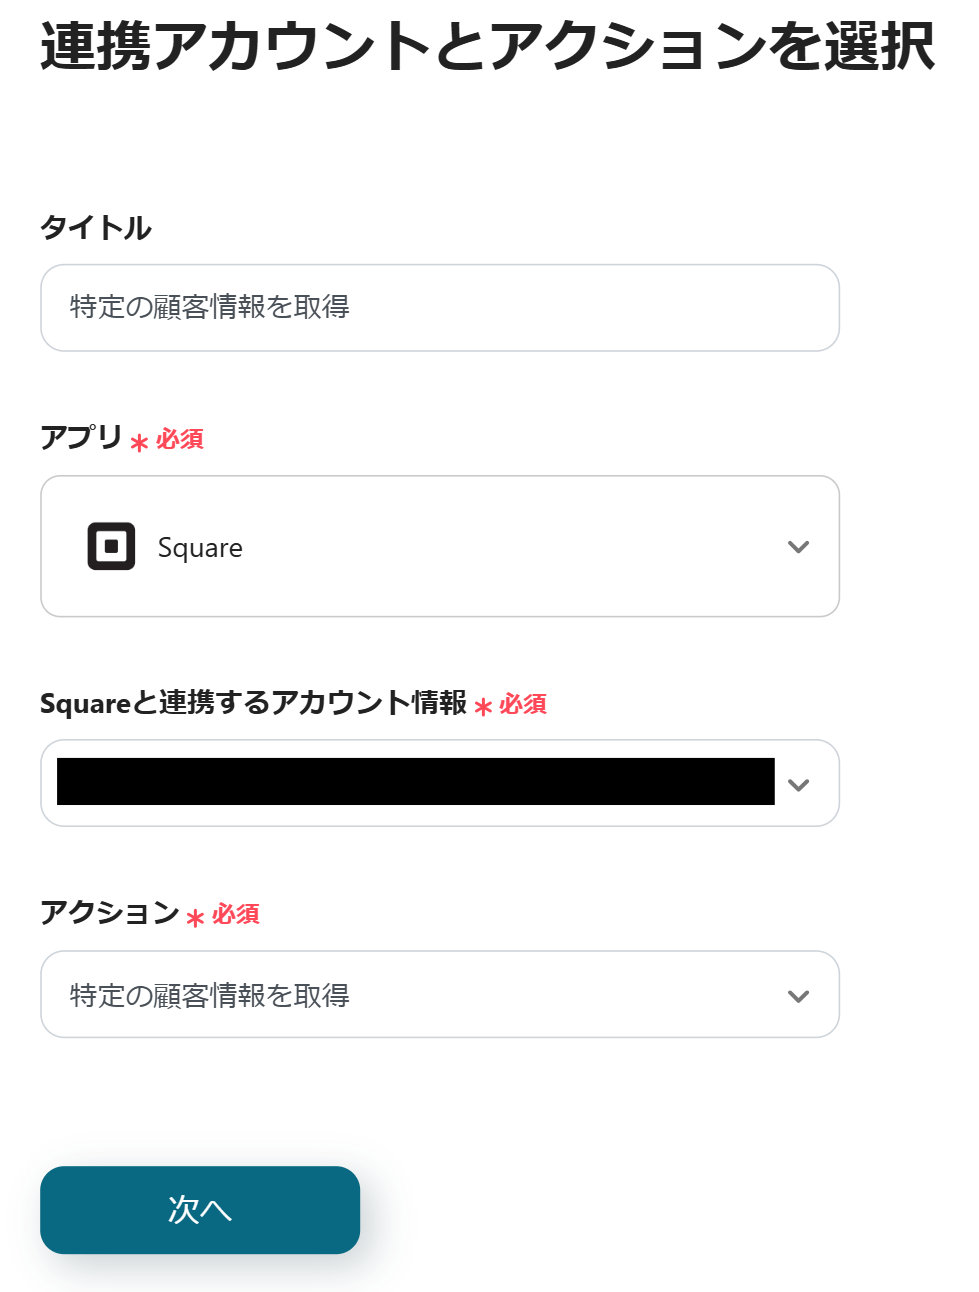
Task: Click the 連携アカウントとアクションを選択 heading
Action: [x=487, y=46]
